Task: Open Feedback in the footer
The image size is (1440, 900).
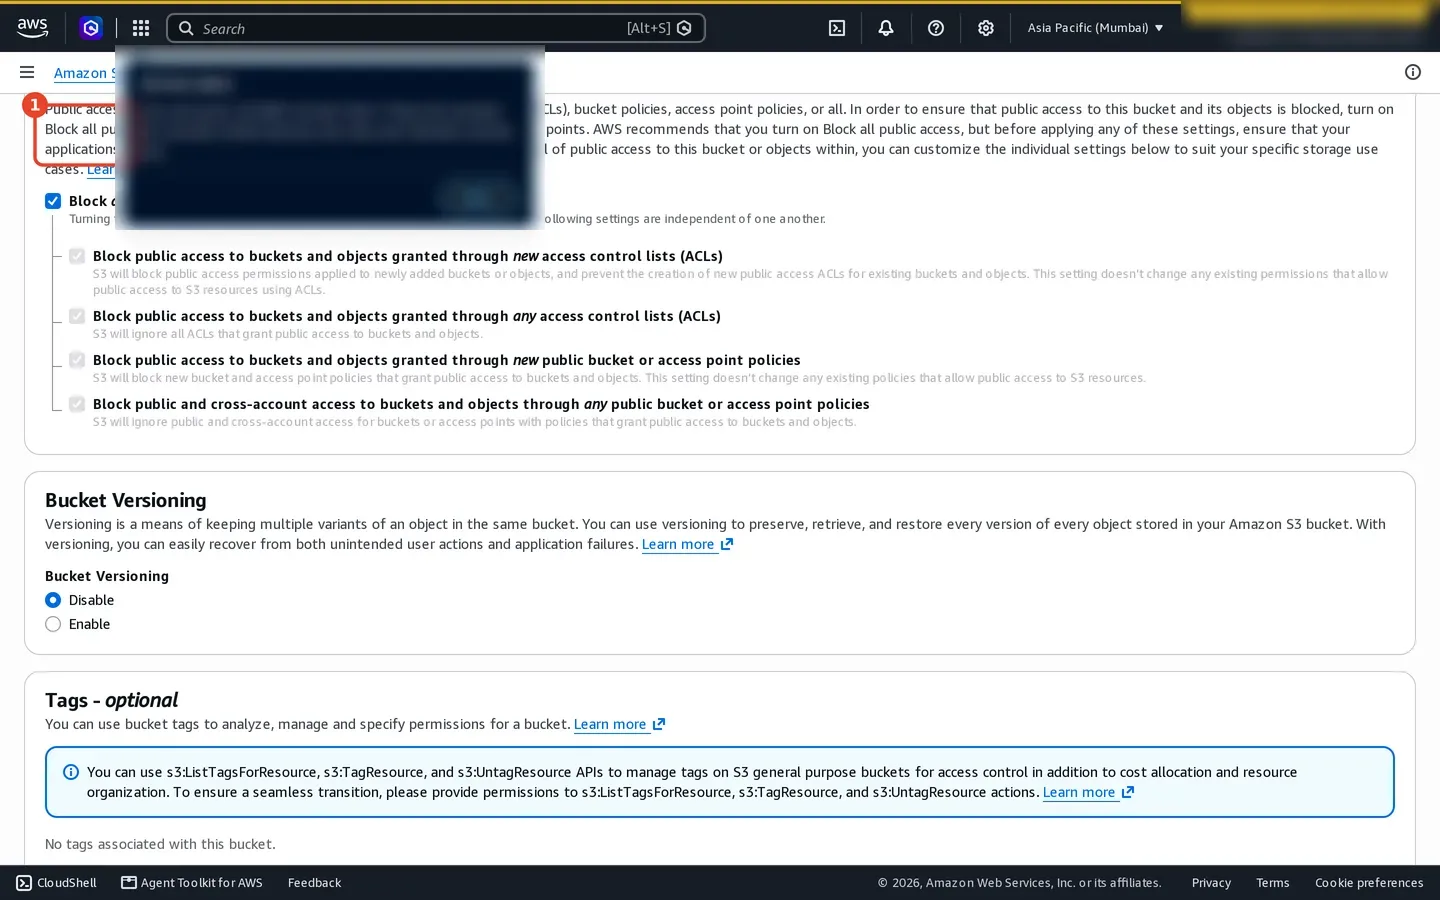Action: click(314, 882)
